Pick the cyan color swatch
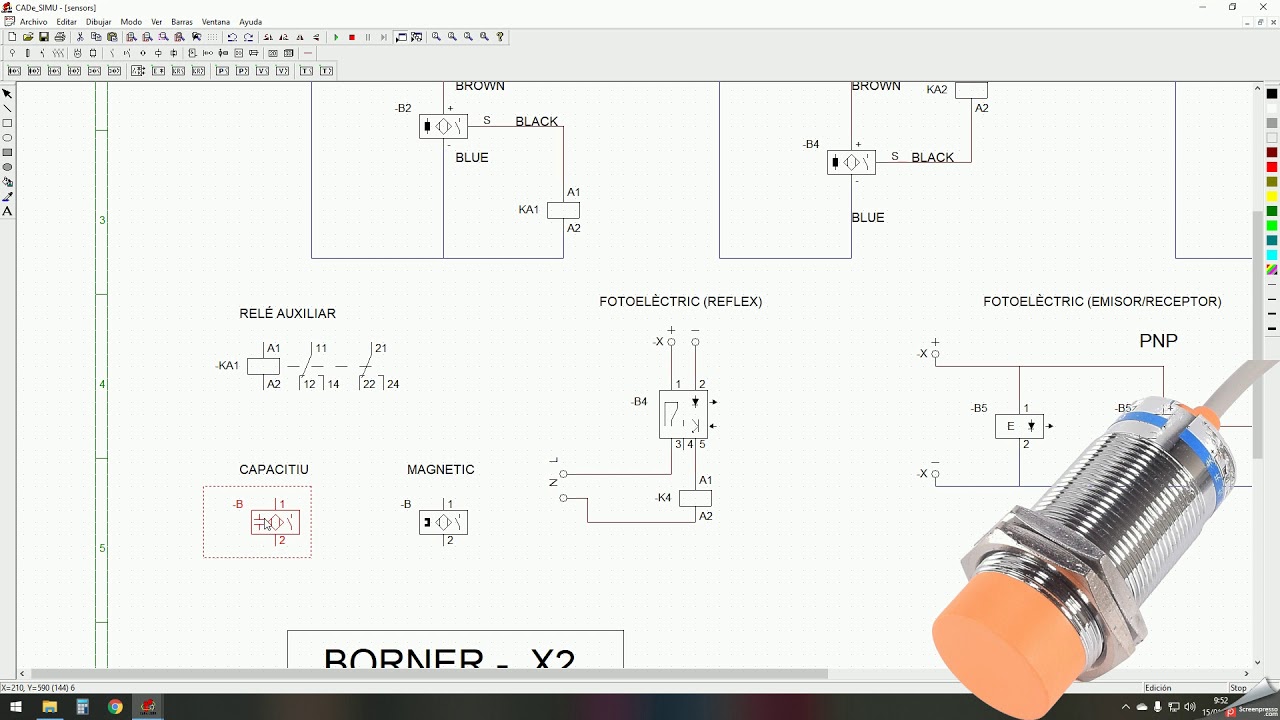 point(1272,255)
